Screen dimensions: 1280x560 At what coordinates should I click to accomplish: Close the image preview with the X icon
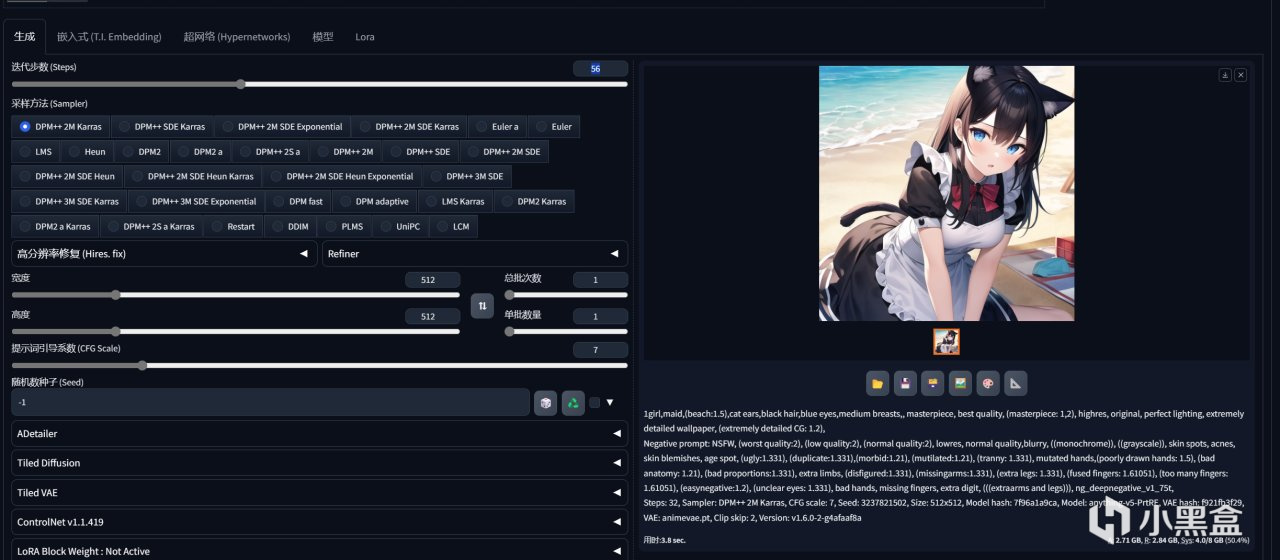tap(1241, 75)
